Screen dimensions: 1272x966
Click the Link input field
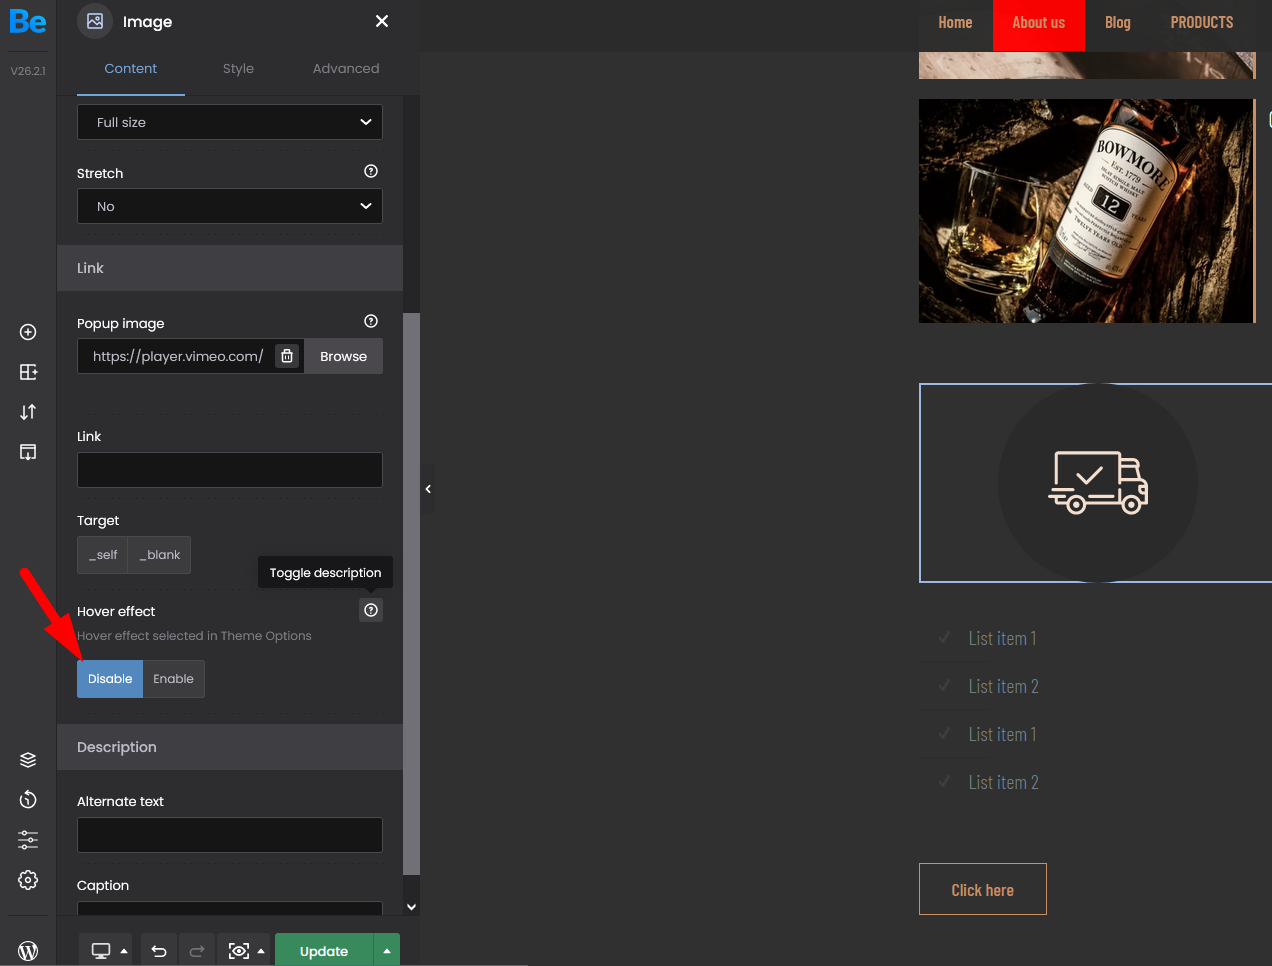pos(230,470)
